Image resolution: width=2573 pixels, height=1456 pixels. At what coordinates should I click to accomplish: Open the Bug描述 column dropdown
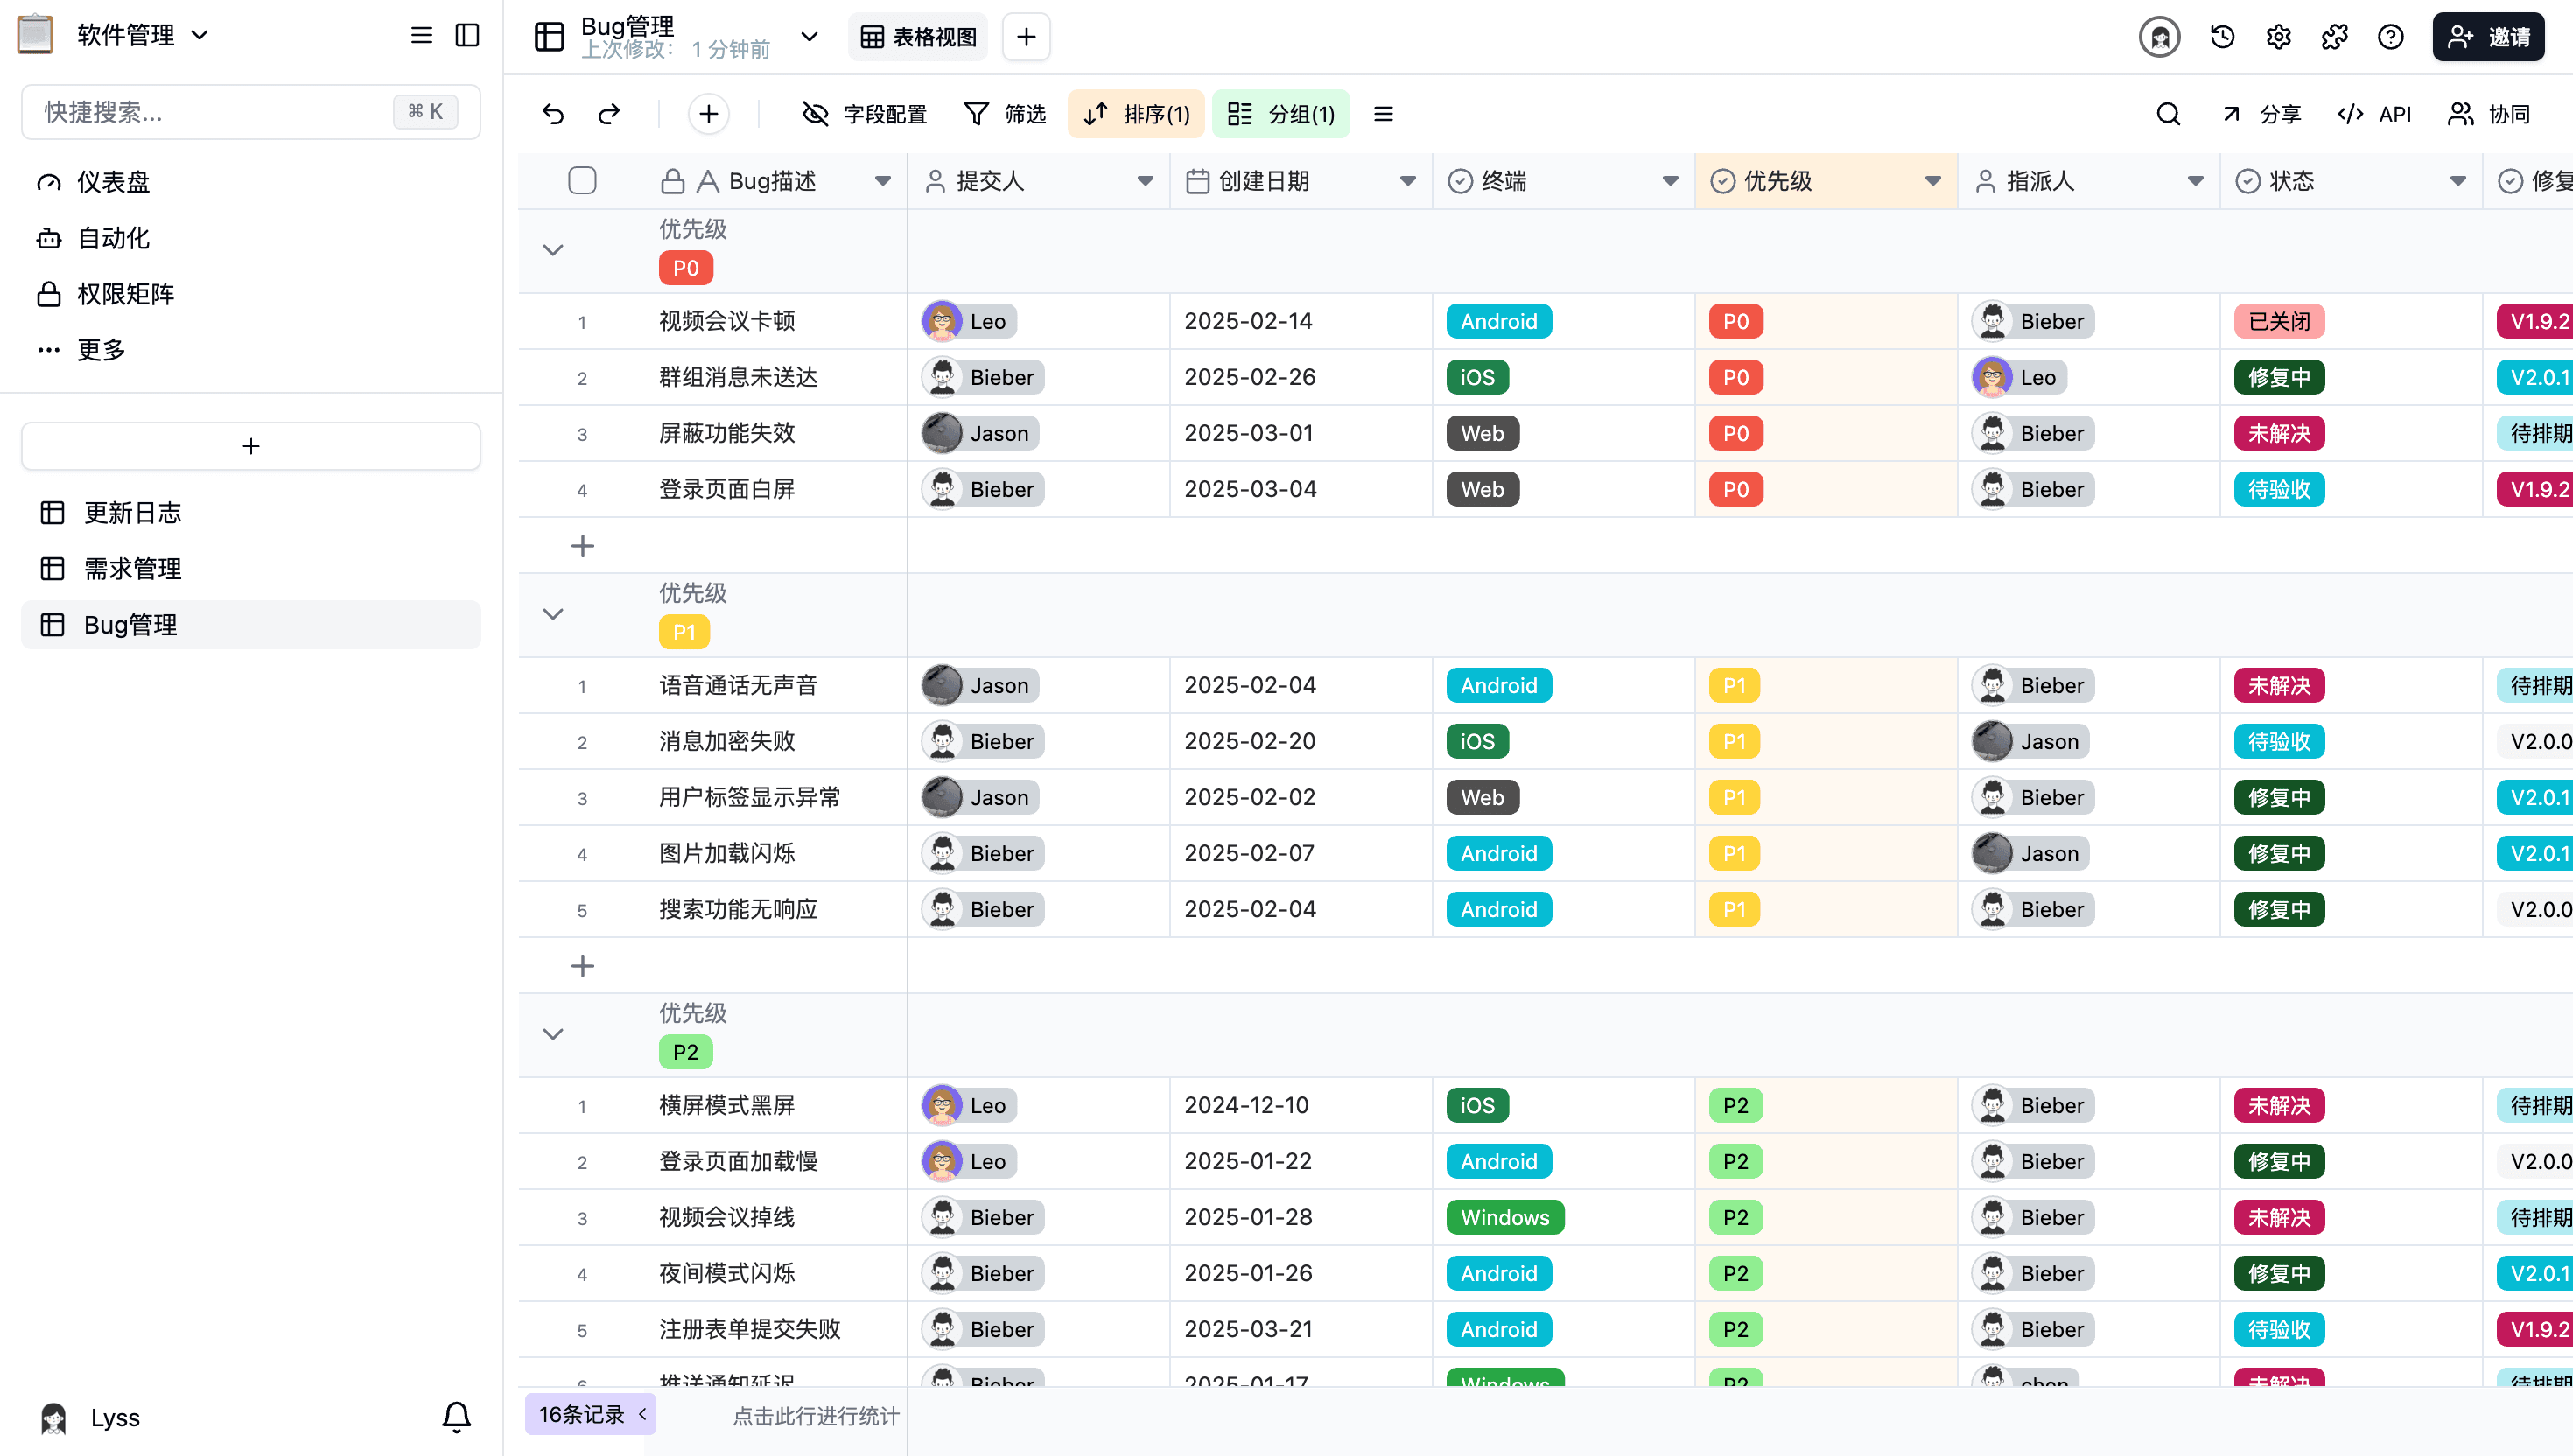tap(883, 181)
